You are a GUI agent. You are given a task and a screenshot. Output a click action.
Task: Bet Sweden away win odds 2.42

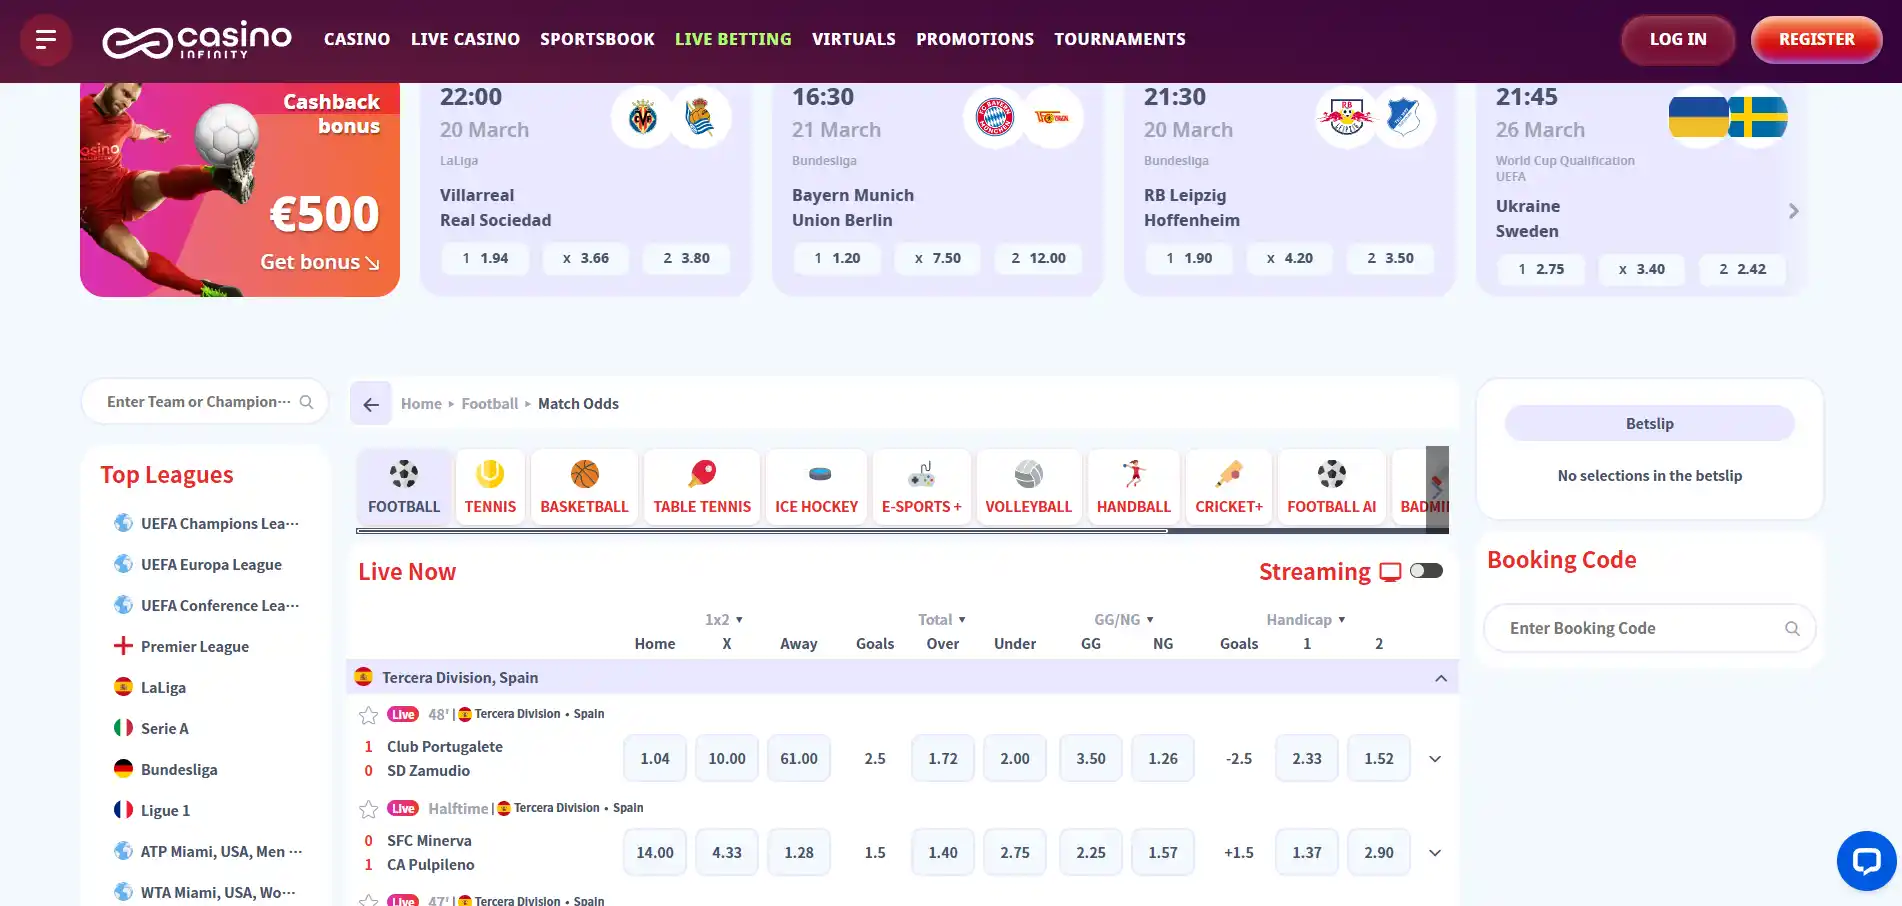[1742, 269]
